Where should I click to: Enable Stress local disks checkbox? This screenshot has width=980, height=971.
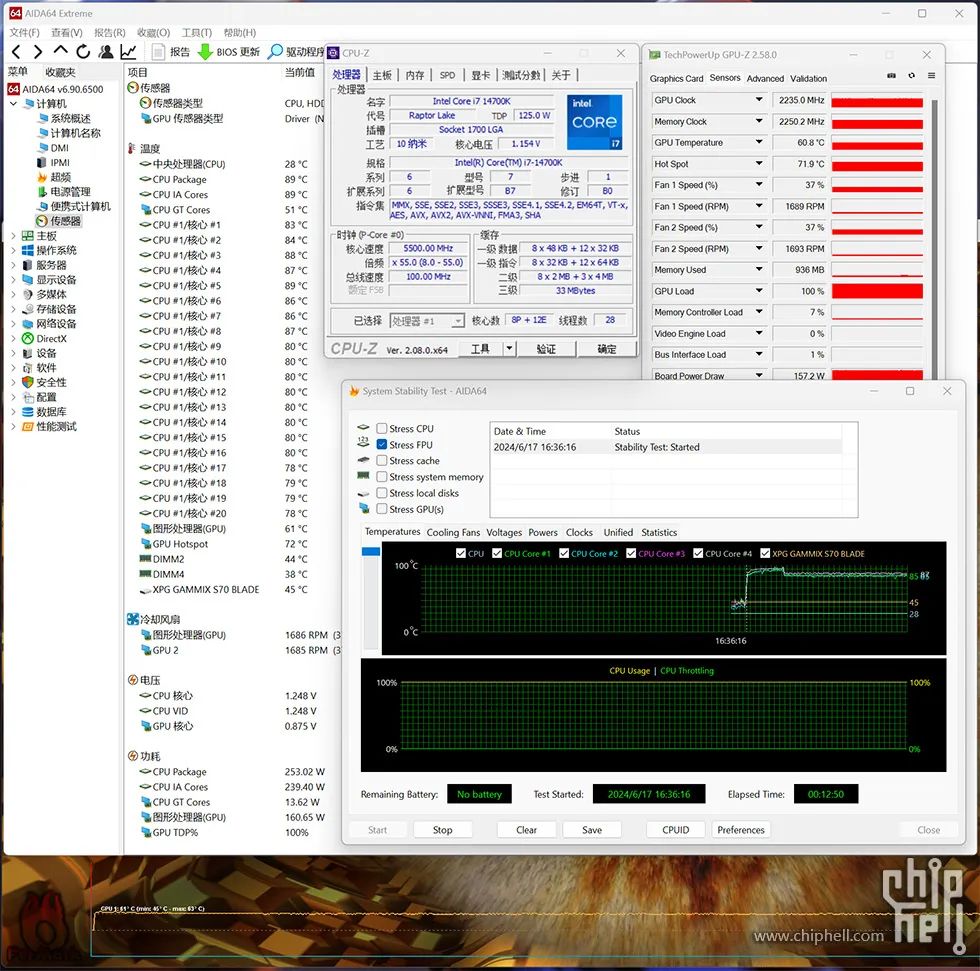point(381,492)
